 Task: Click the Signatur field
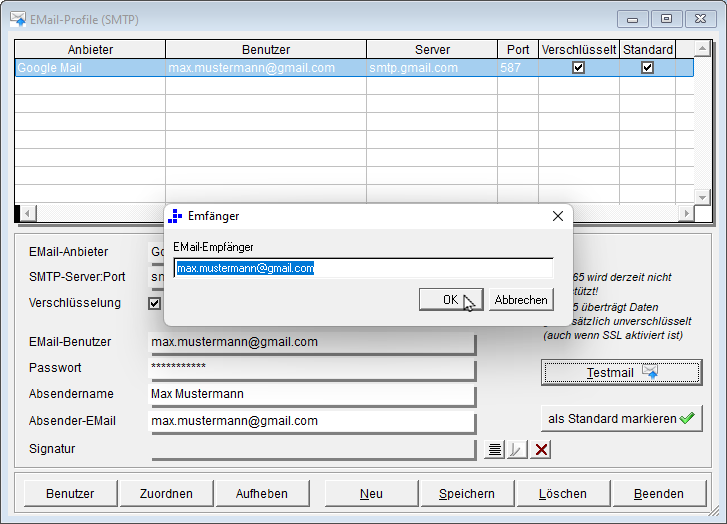(x=312, y=449)
